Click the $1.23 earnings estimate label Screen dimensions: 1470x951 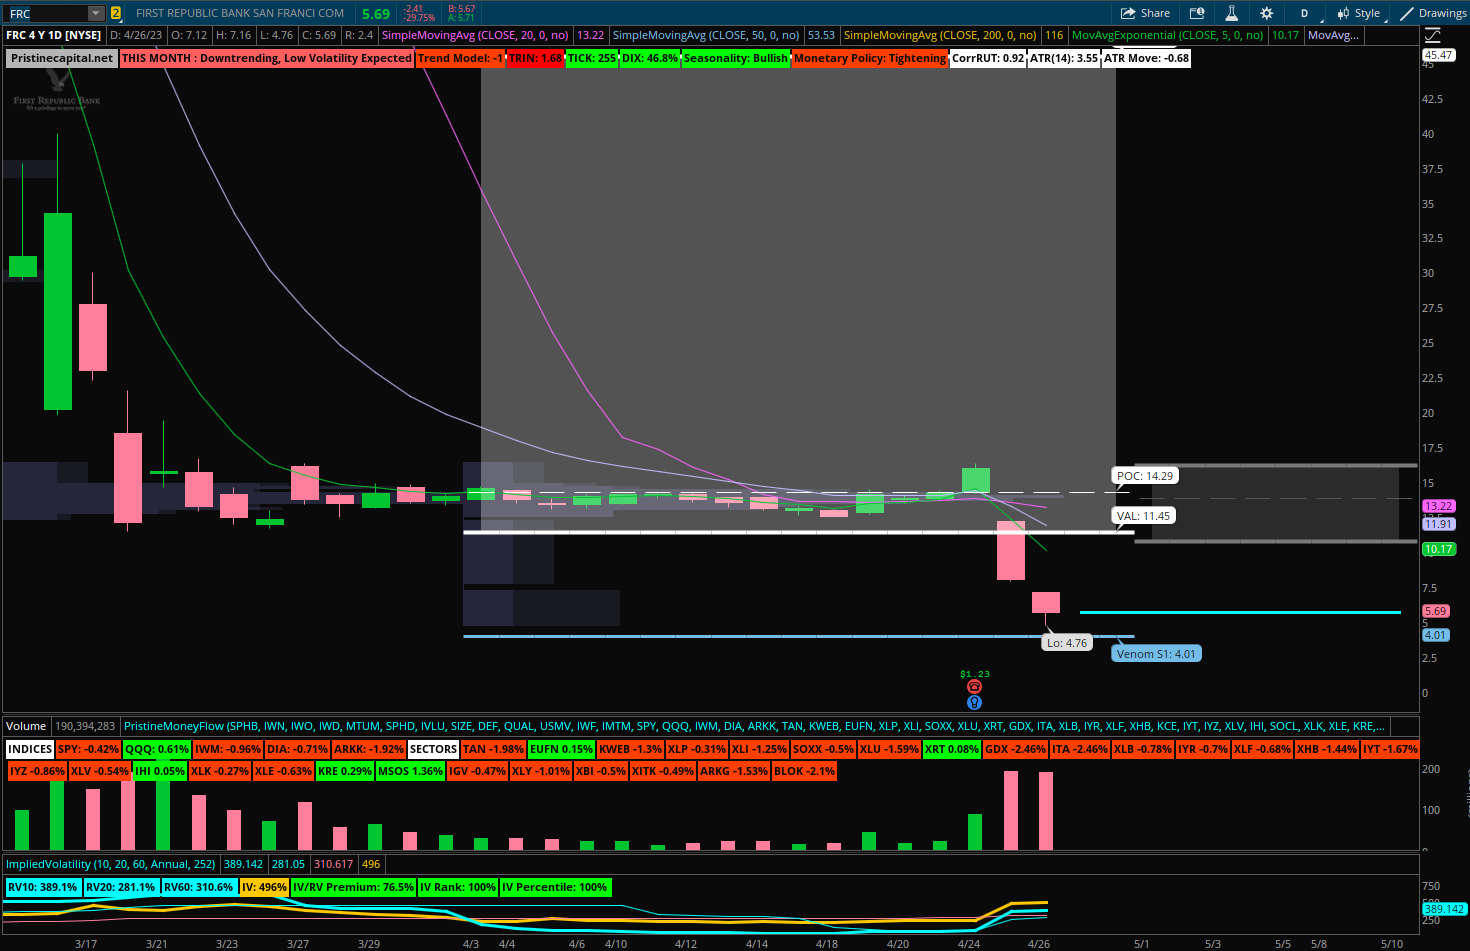coord(975,674)
